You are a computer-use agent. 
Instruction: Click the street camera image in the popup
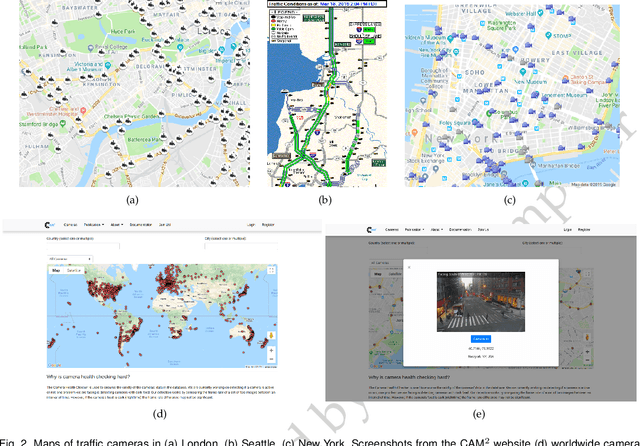pyautogui.click(x=481, y=302)
